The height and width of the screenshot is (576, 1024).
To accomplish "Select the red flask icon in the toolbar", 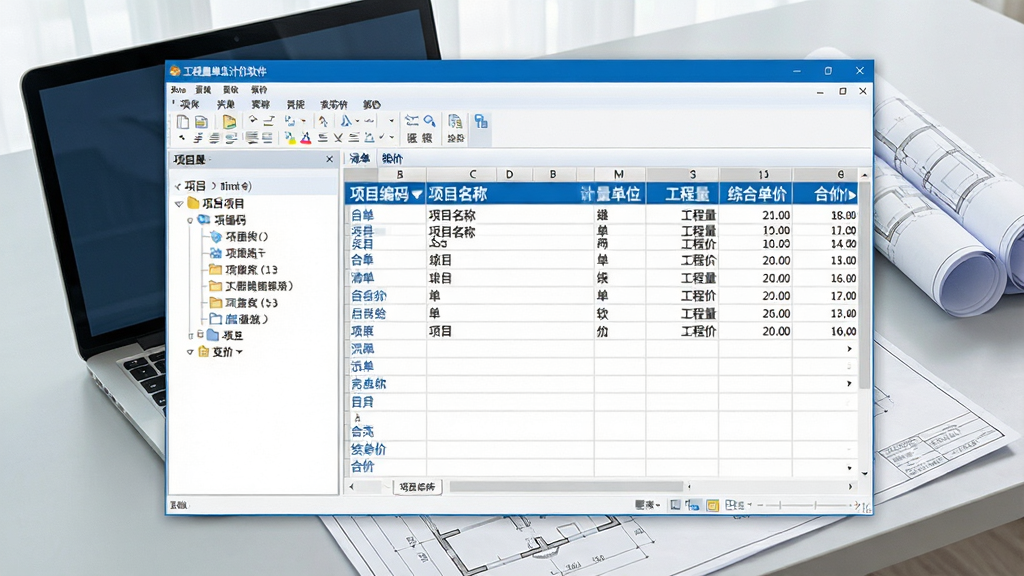I will (306, 138).
